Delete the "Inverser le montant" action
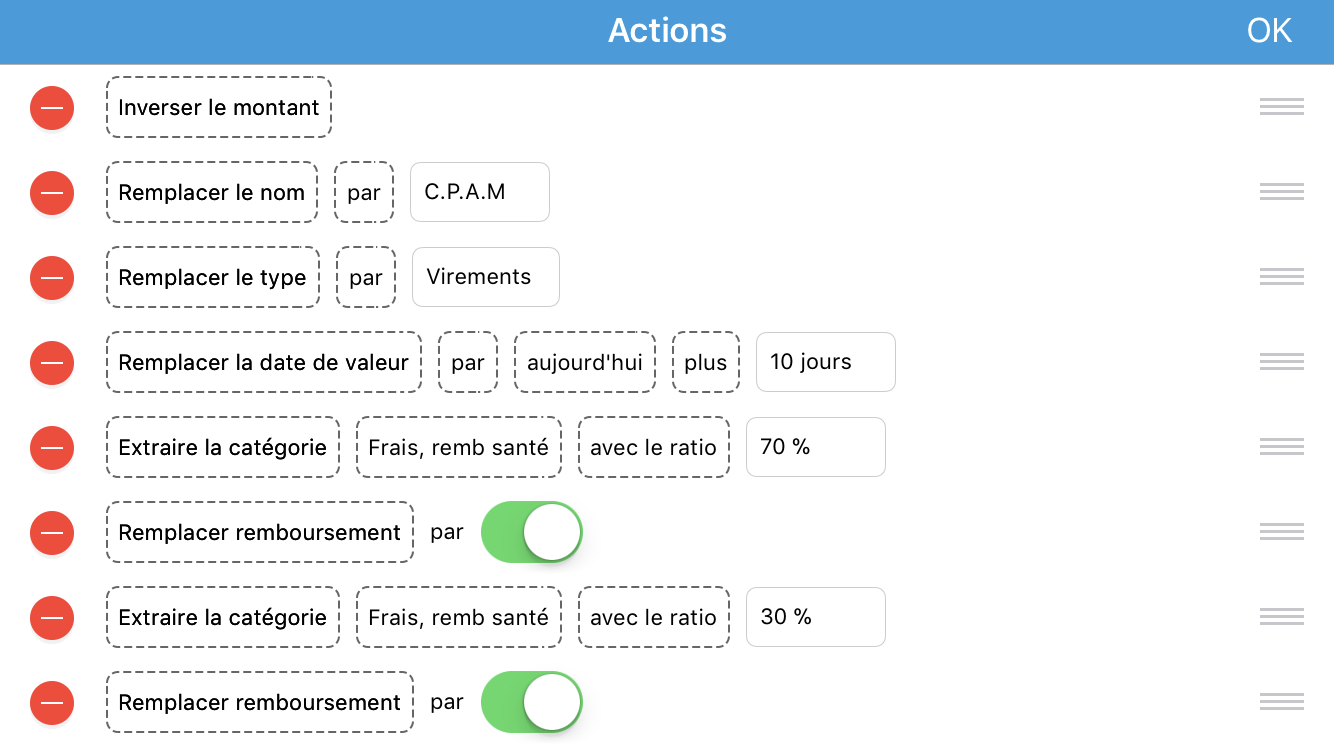The image size is (1334, 750). [52, 107]
